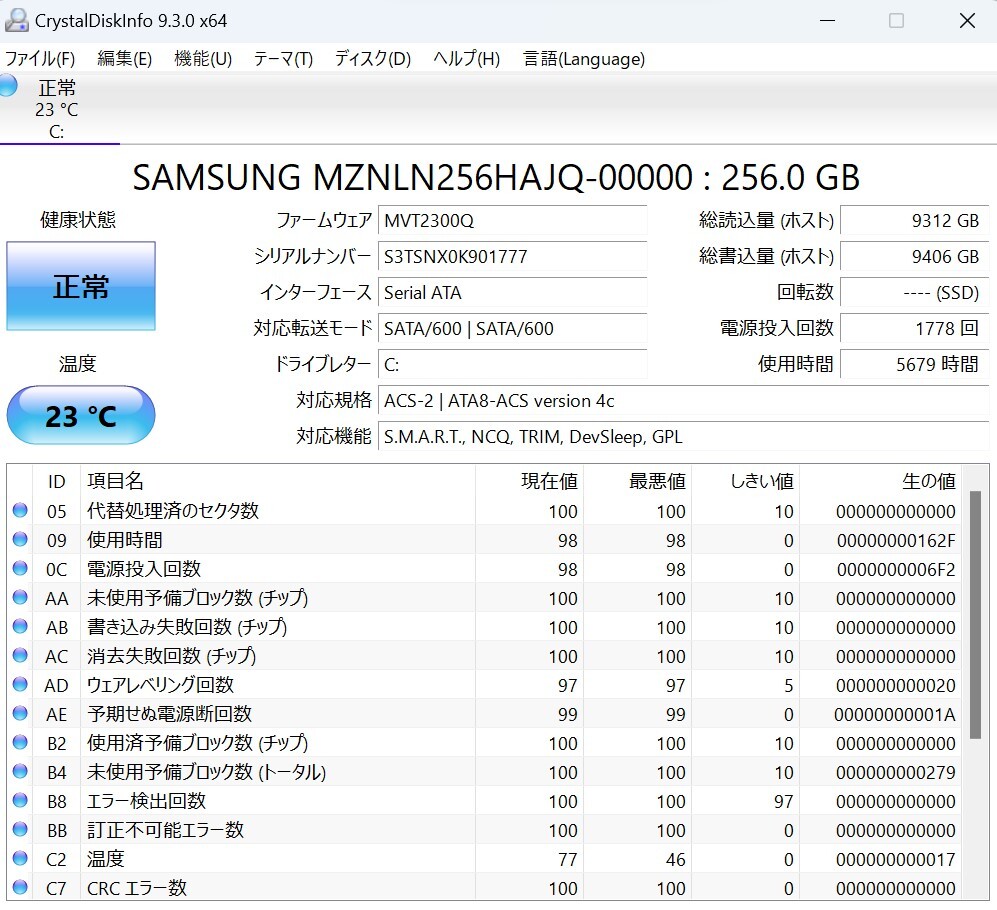Select the row 消去失敗回数 (チップ)
Screen dimensions: 997x910
click(486, 656)
